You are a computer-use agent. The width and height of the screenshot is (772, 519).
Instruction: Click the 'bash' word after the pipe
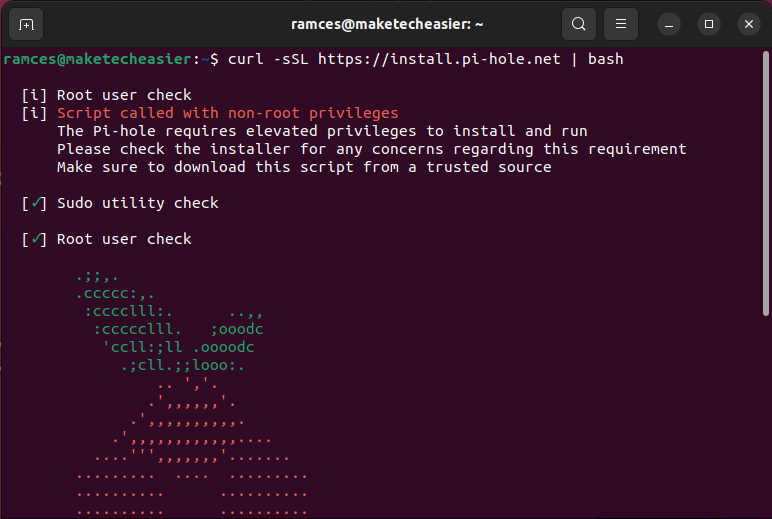click(606, 60)
